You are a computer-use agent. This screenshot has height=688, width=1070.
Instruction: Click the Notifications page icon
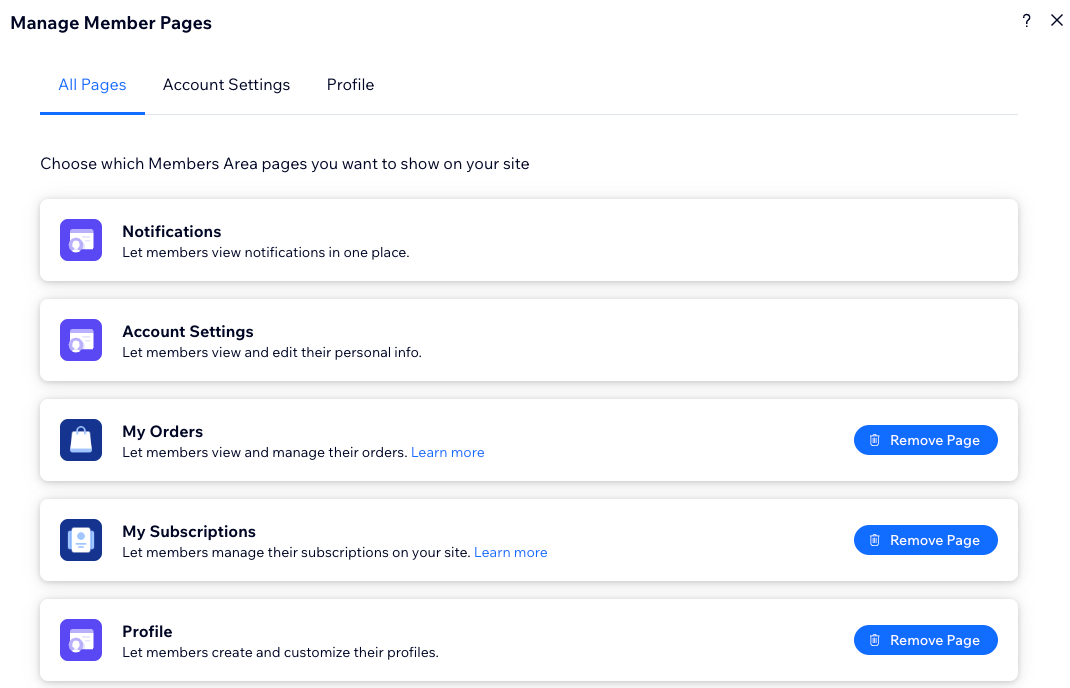pyautogui.click(x=81, y=240)
